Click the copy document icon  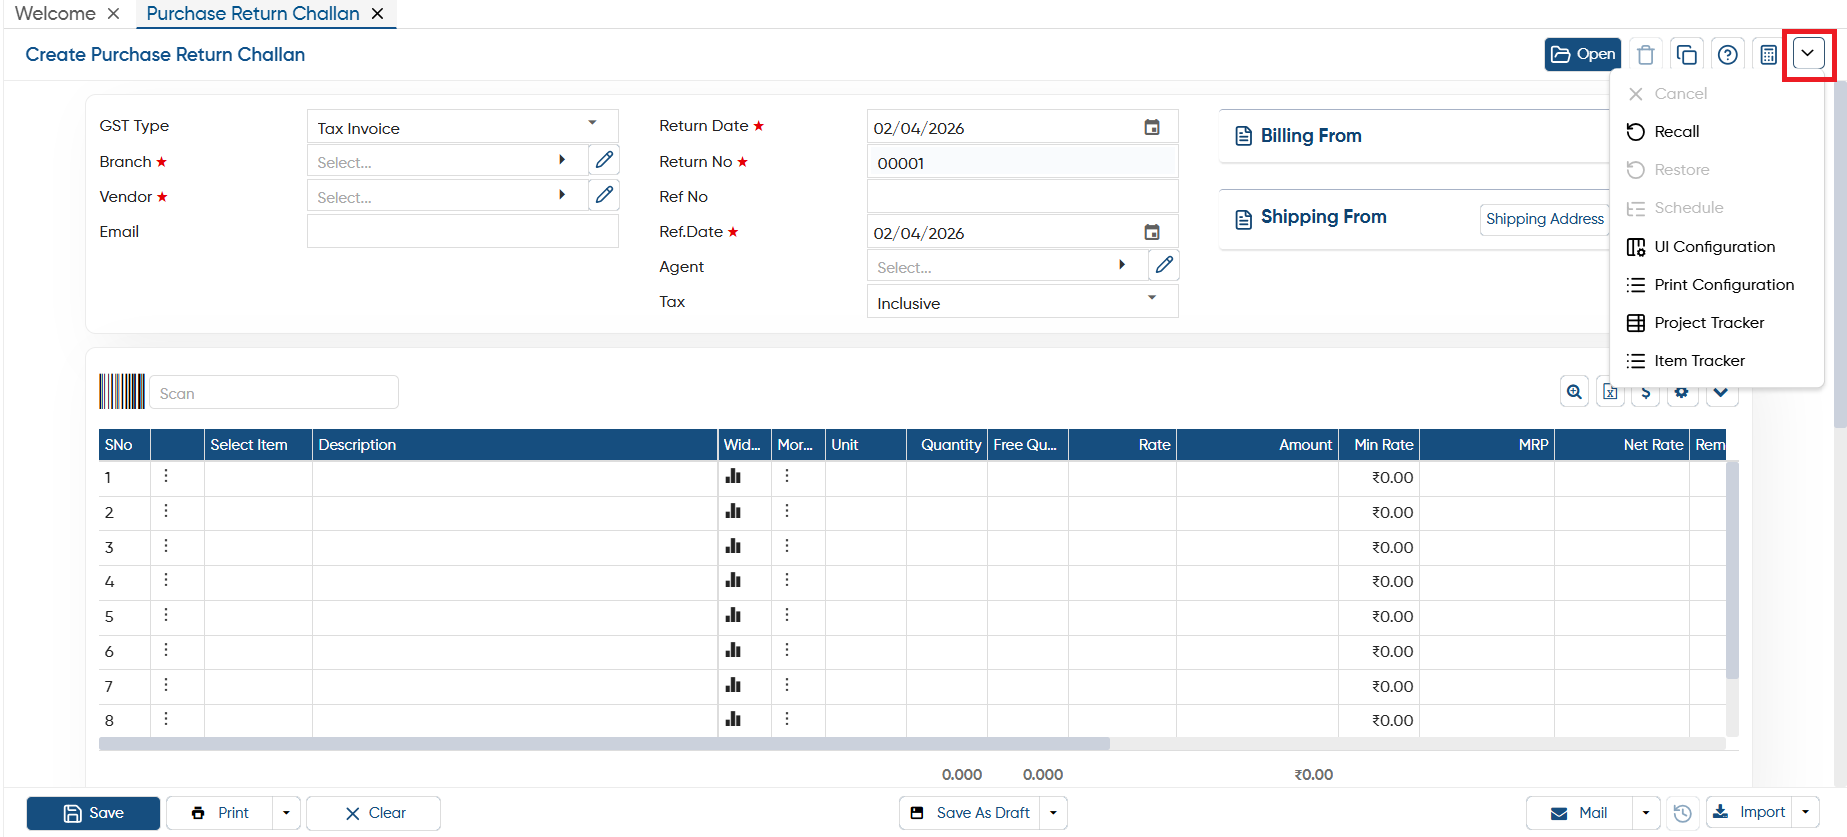pos(1686,54)
